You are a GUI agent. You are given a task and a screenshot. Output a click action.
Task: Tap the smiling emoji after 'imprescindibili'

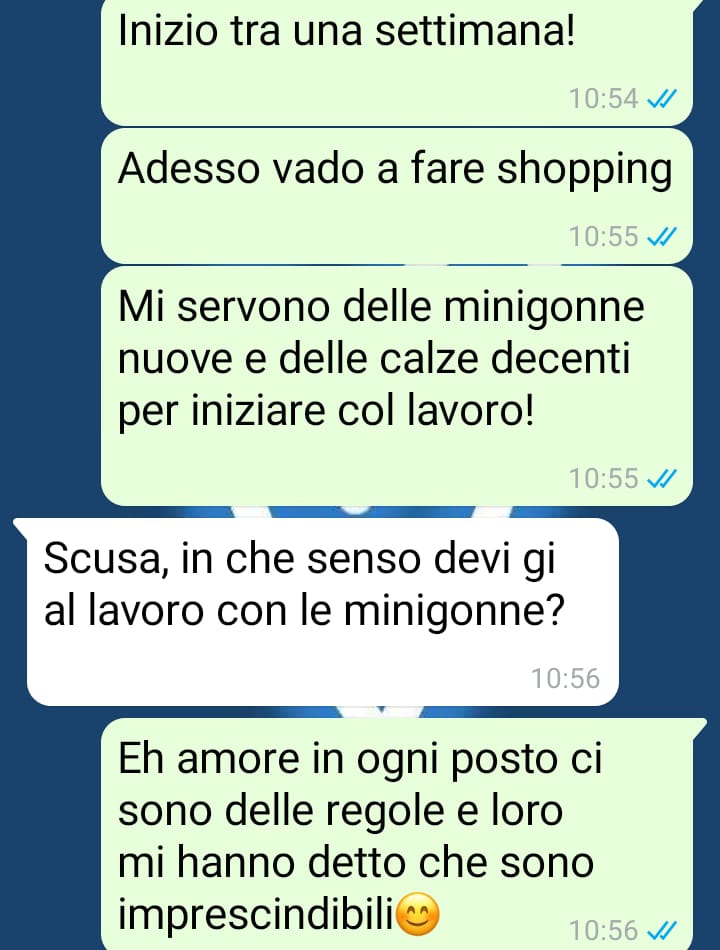418,914
